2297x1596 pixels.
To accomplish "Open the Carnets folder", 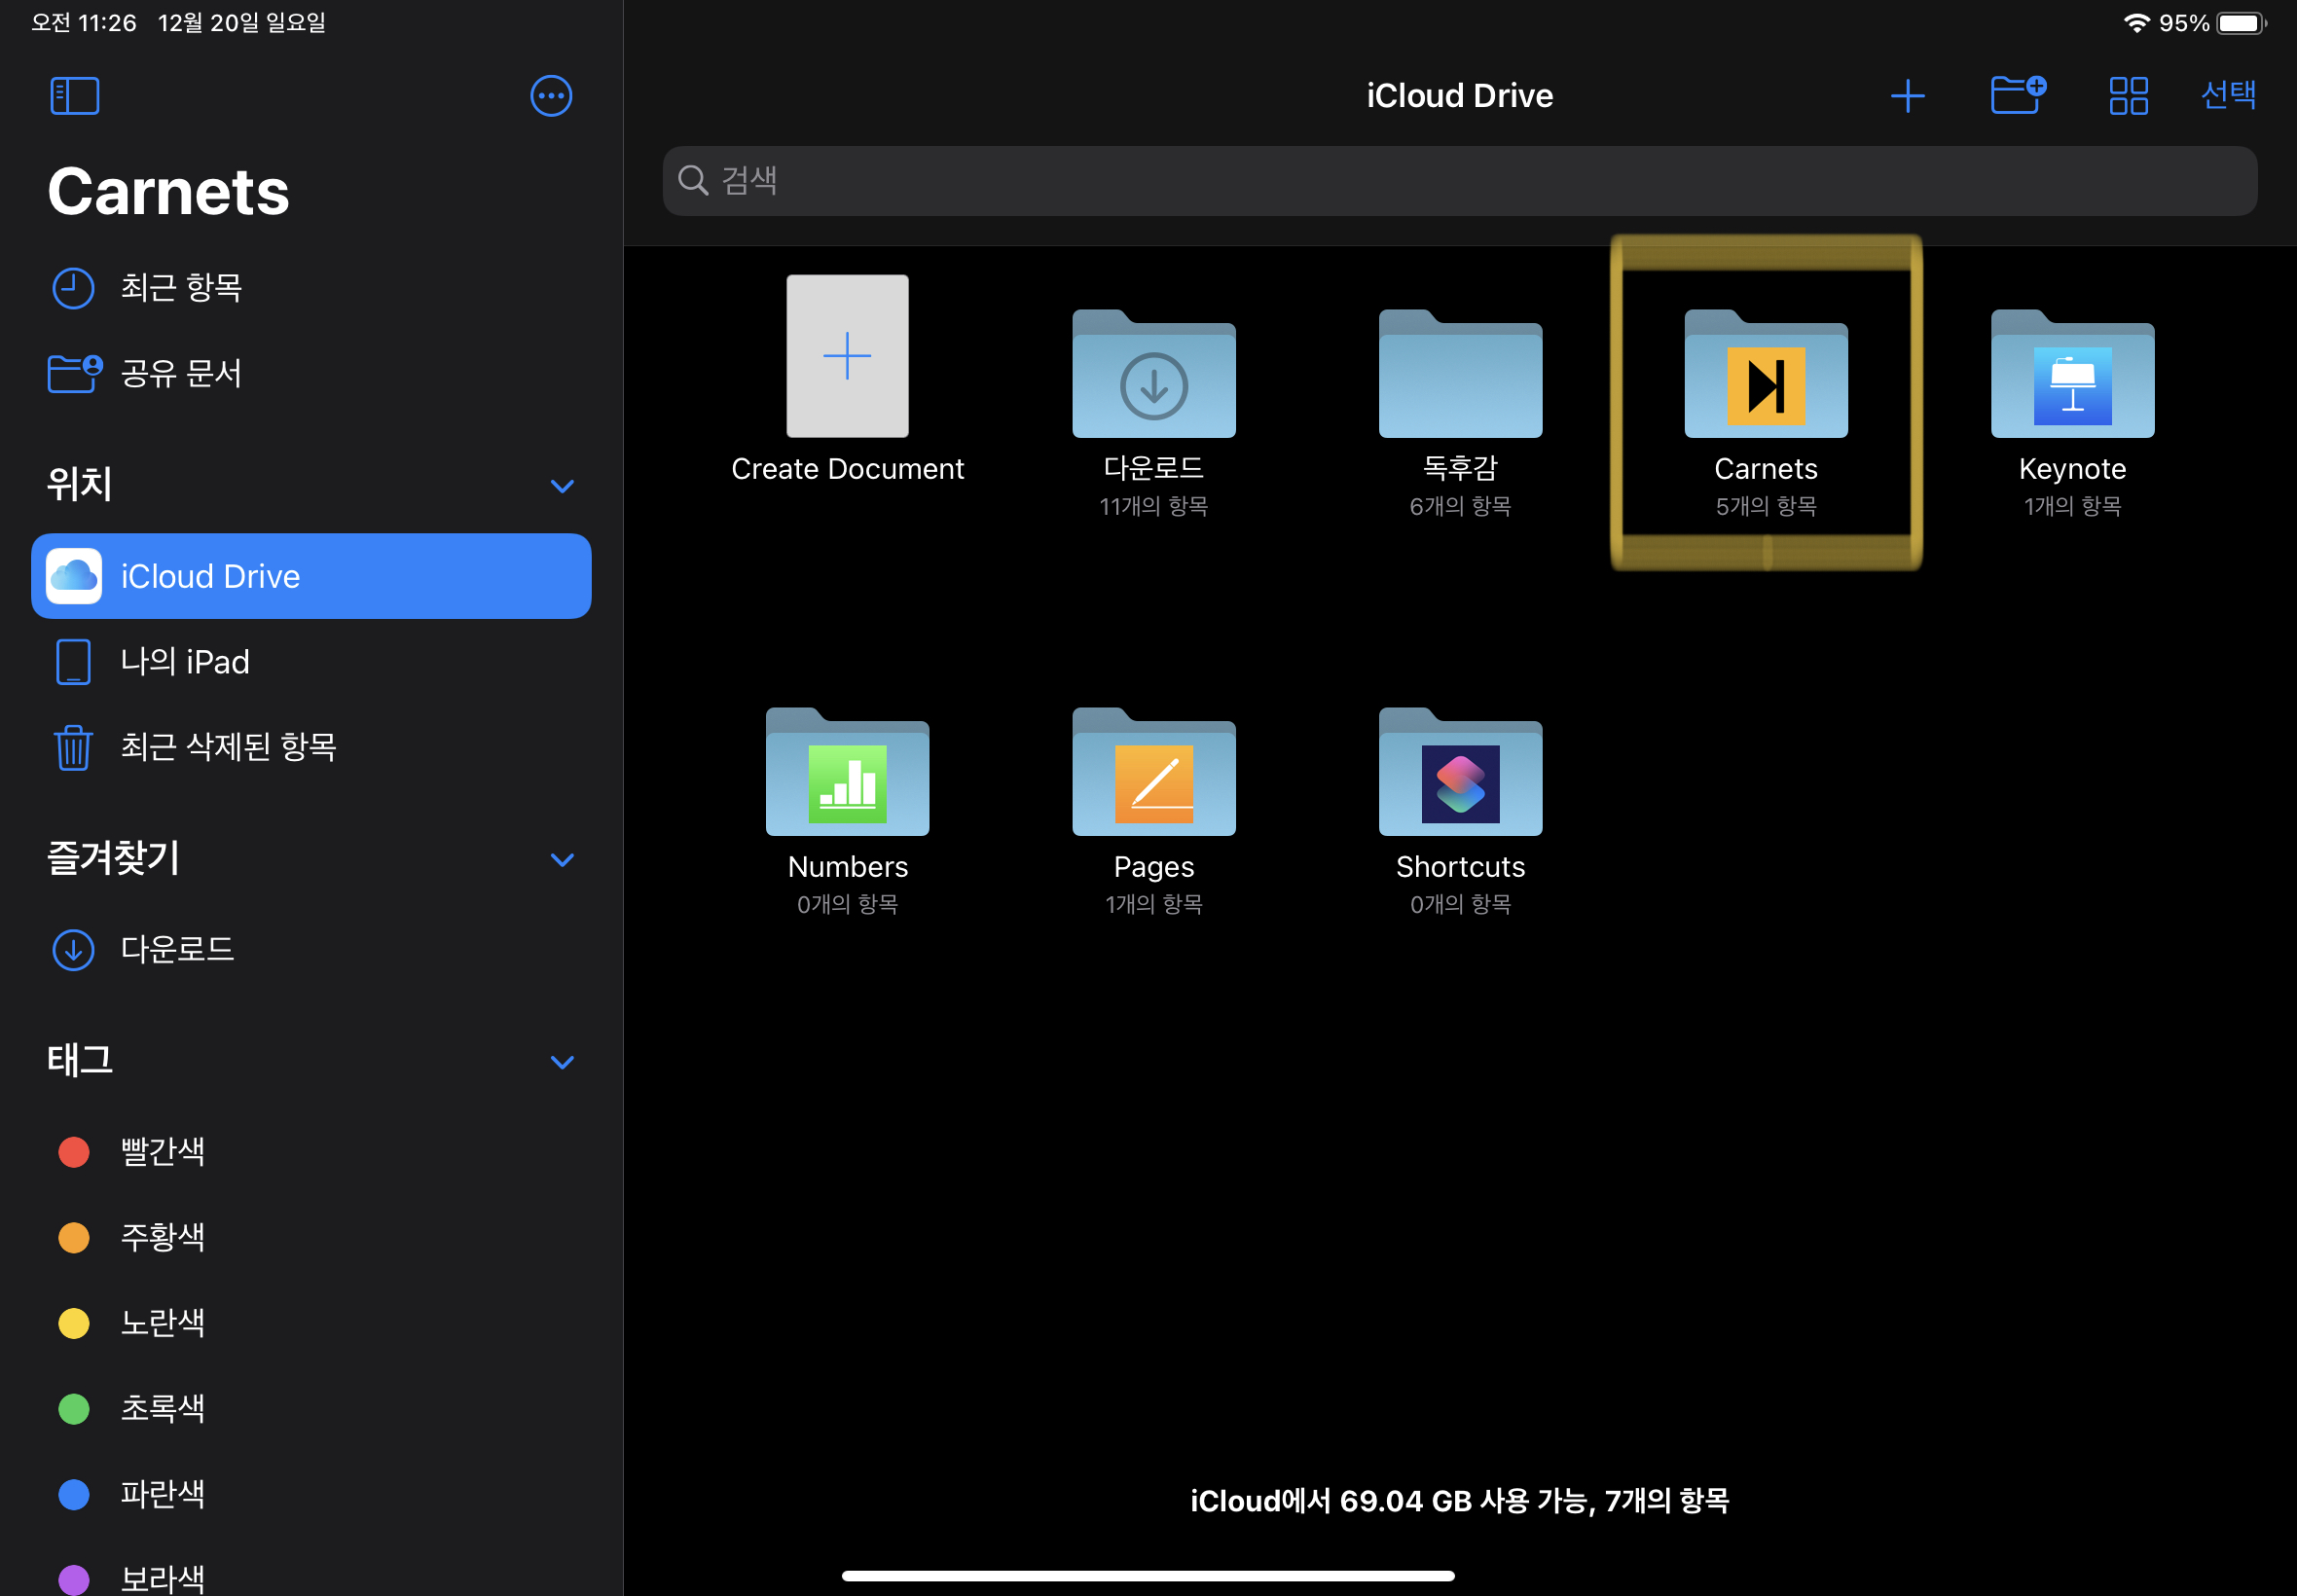I will 1765,378.
